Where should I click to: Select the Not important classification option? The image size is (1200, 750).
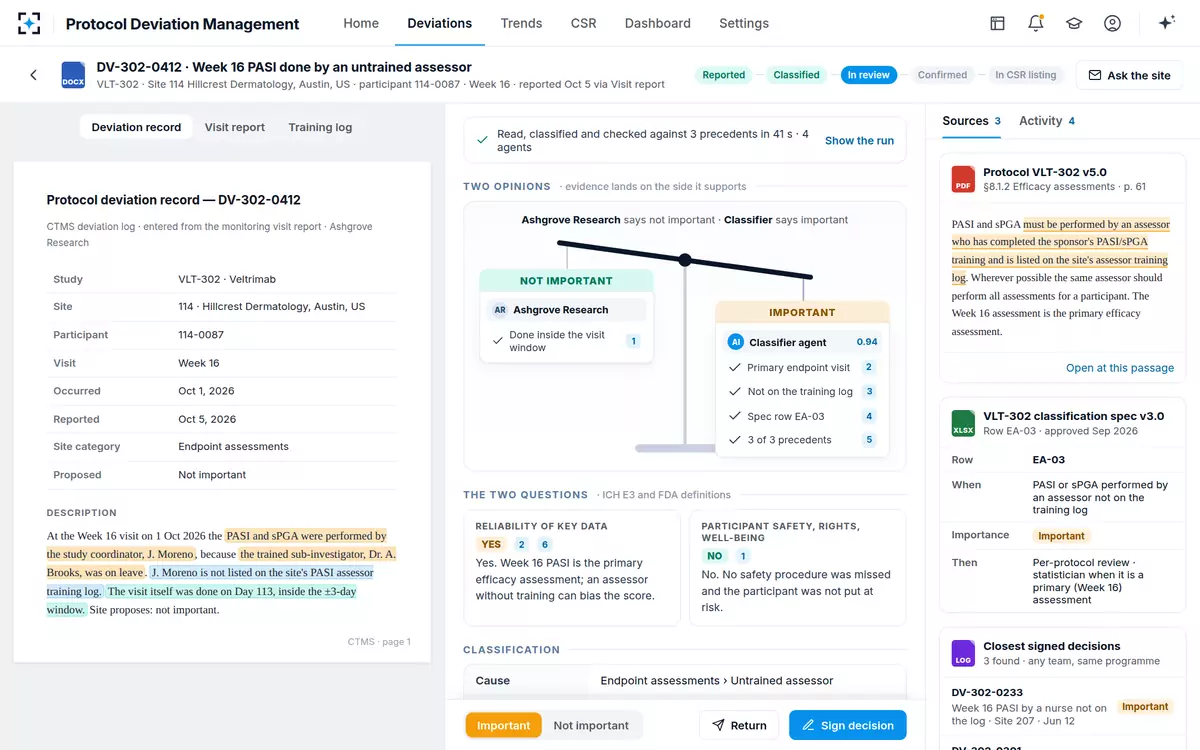point(591,725)
